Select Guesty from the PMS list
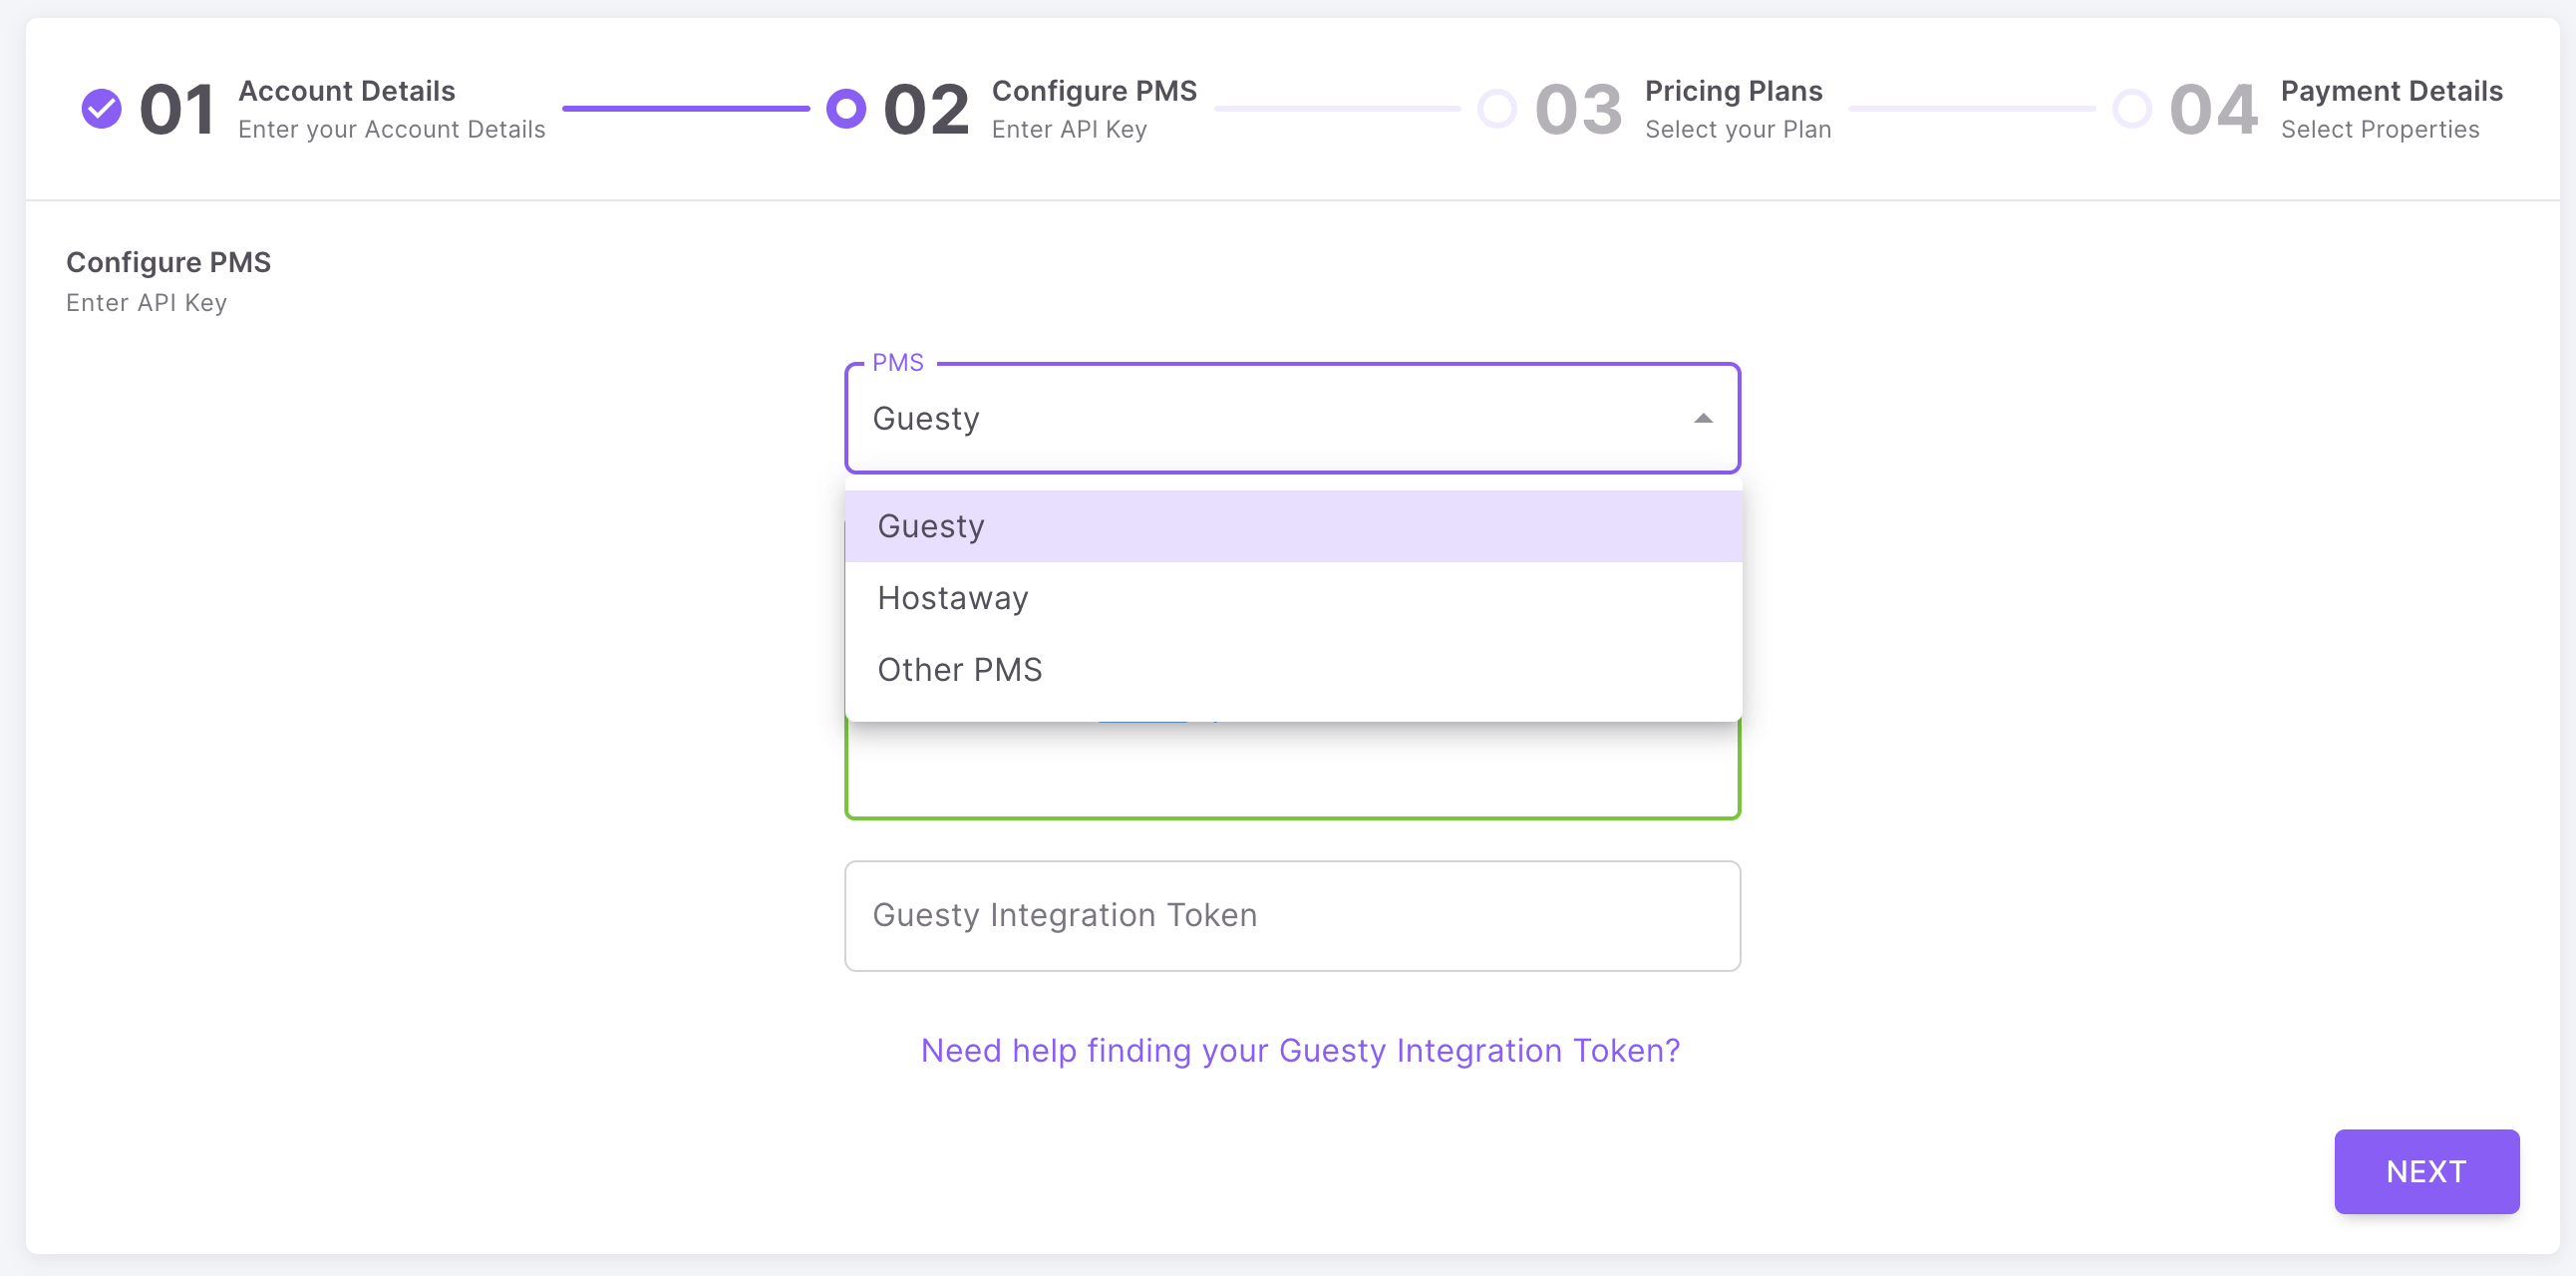 pos(1293,526)
